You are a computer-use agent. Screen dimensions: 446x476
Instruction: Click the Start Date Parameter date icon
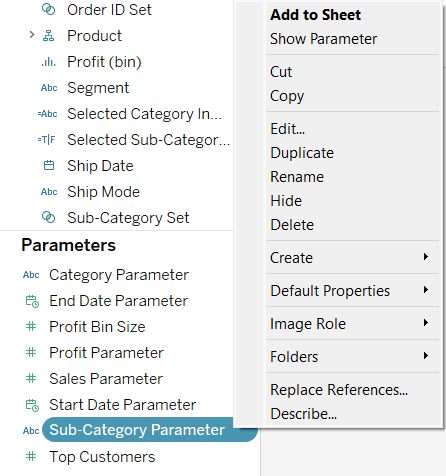(32, 405)
